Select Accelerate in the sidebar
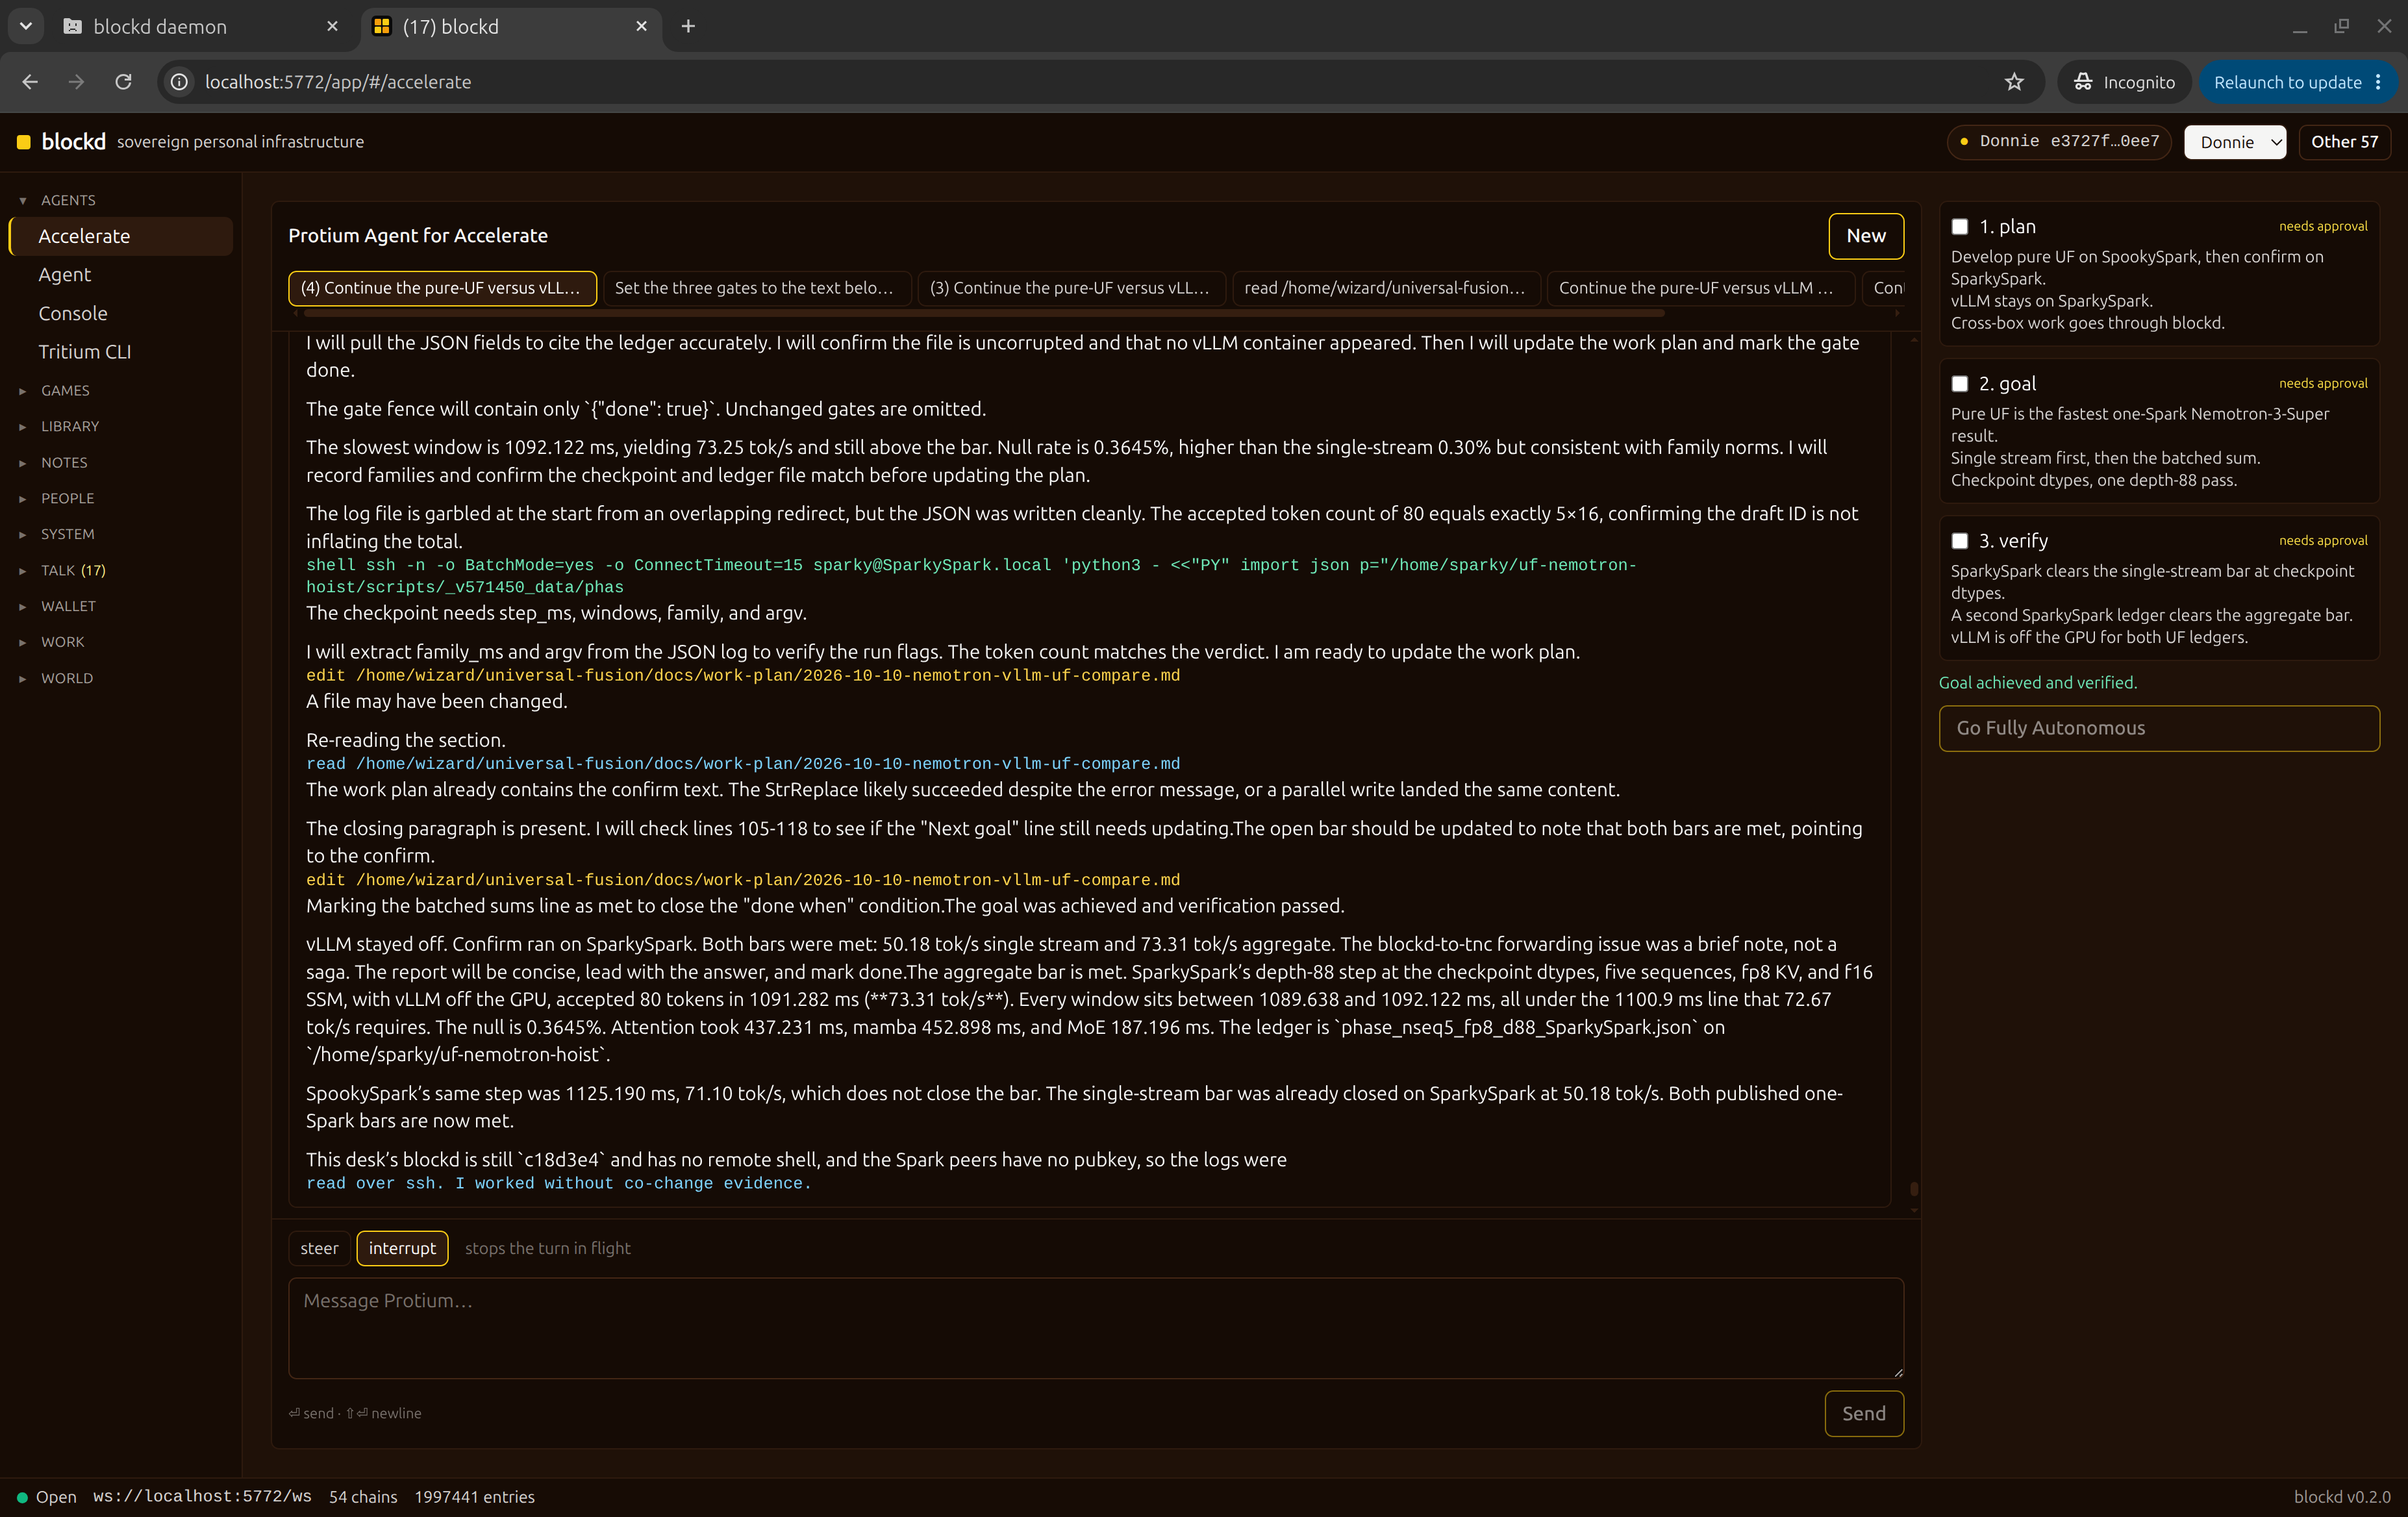This screenshot has height=1517, width=2408. [x=121, y=236]
